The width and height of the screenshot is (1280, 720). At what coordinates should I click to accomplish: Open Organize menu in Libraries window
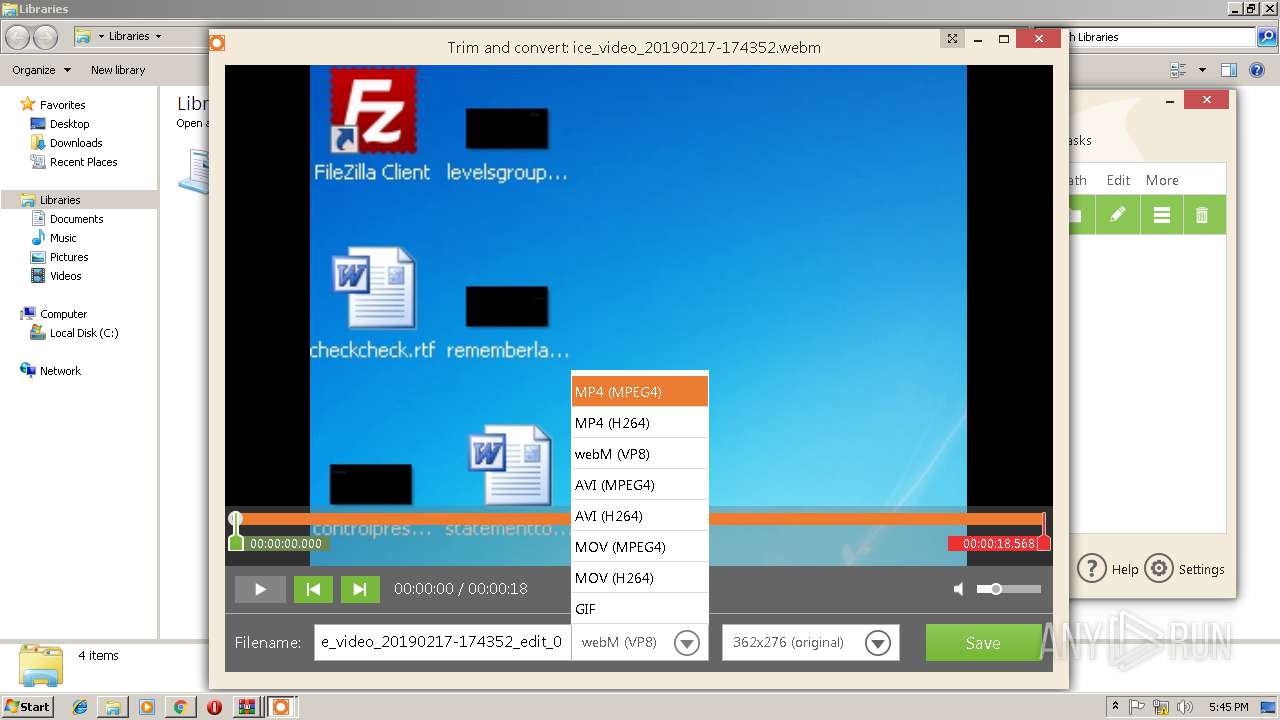(41, 70)
